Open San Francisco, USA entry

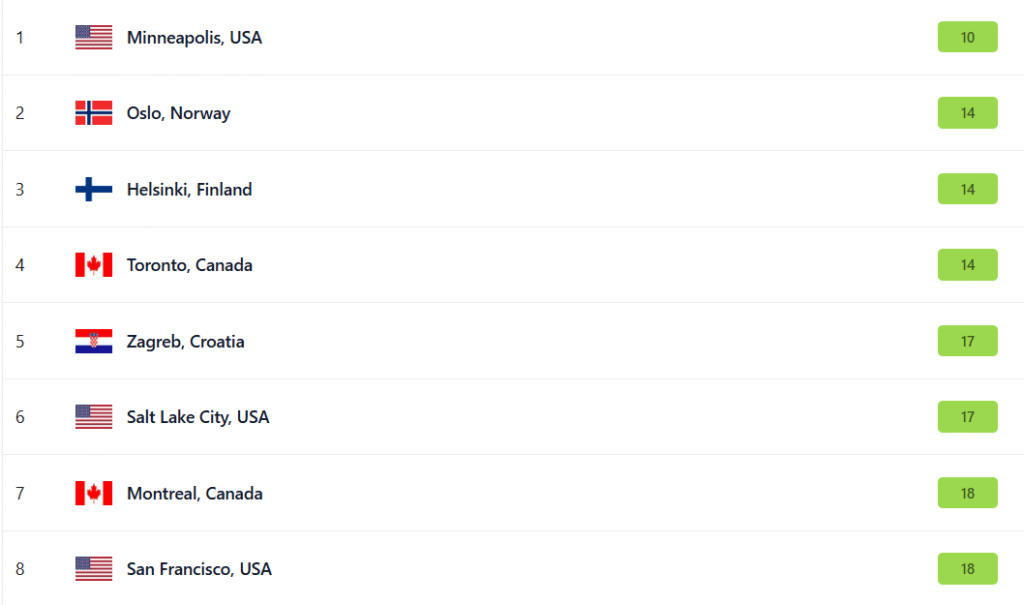pos(199,569)
